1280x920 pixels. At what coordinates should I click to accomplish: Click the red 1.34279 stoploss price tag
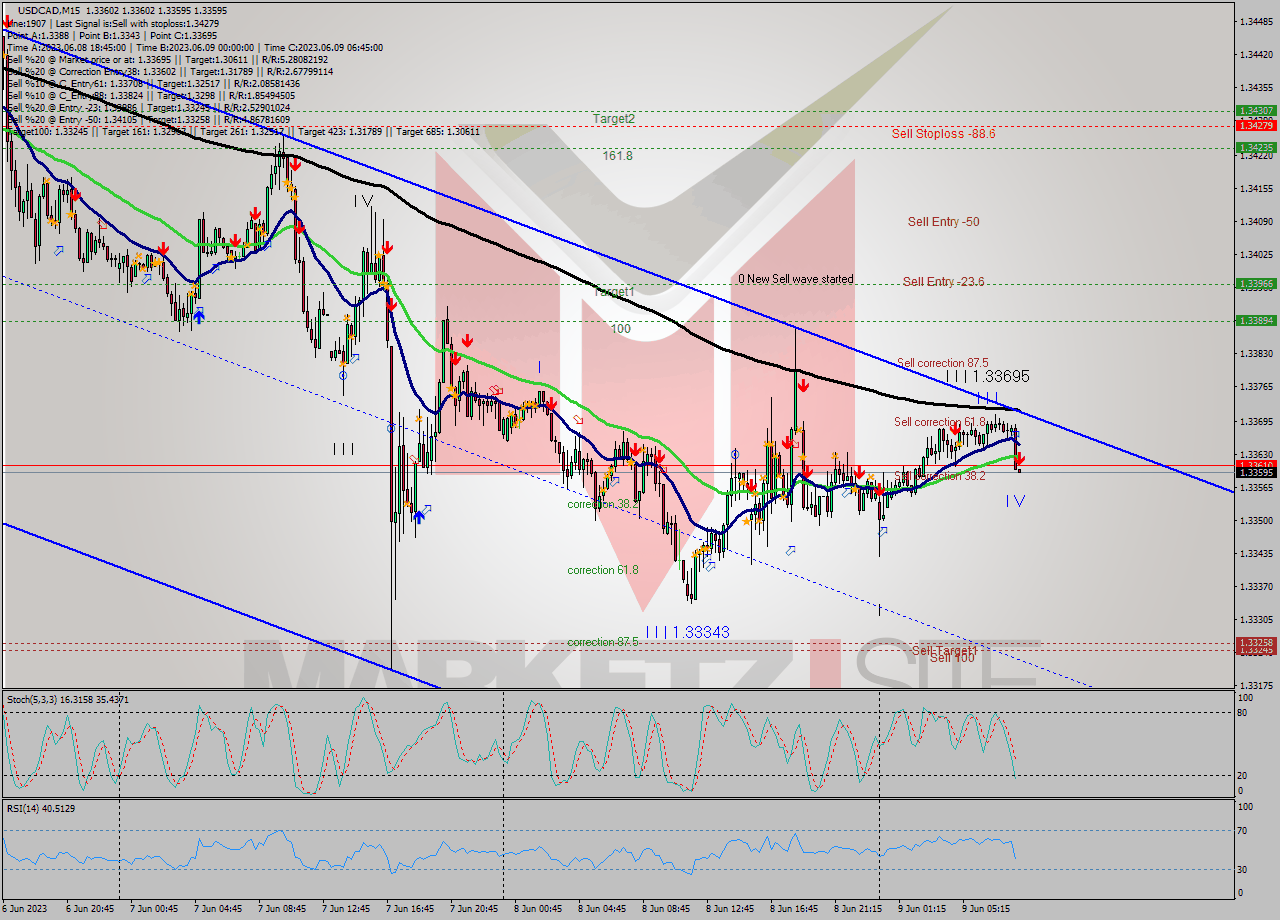(x=1255, y=125)
